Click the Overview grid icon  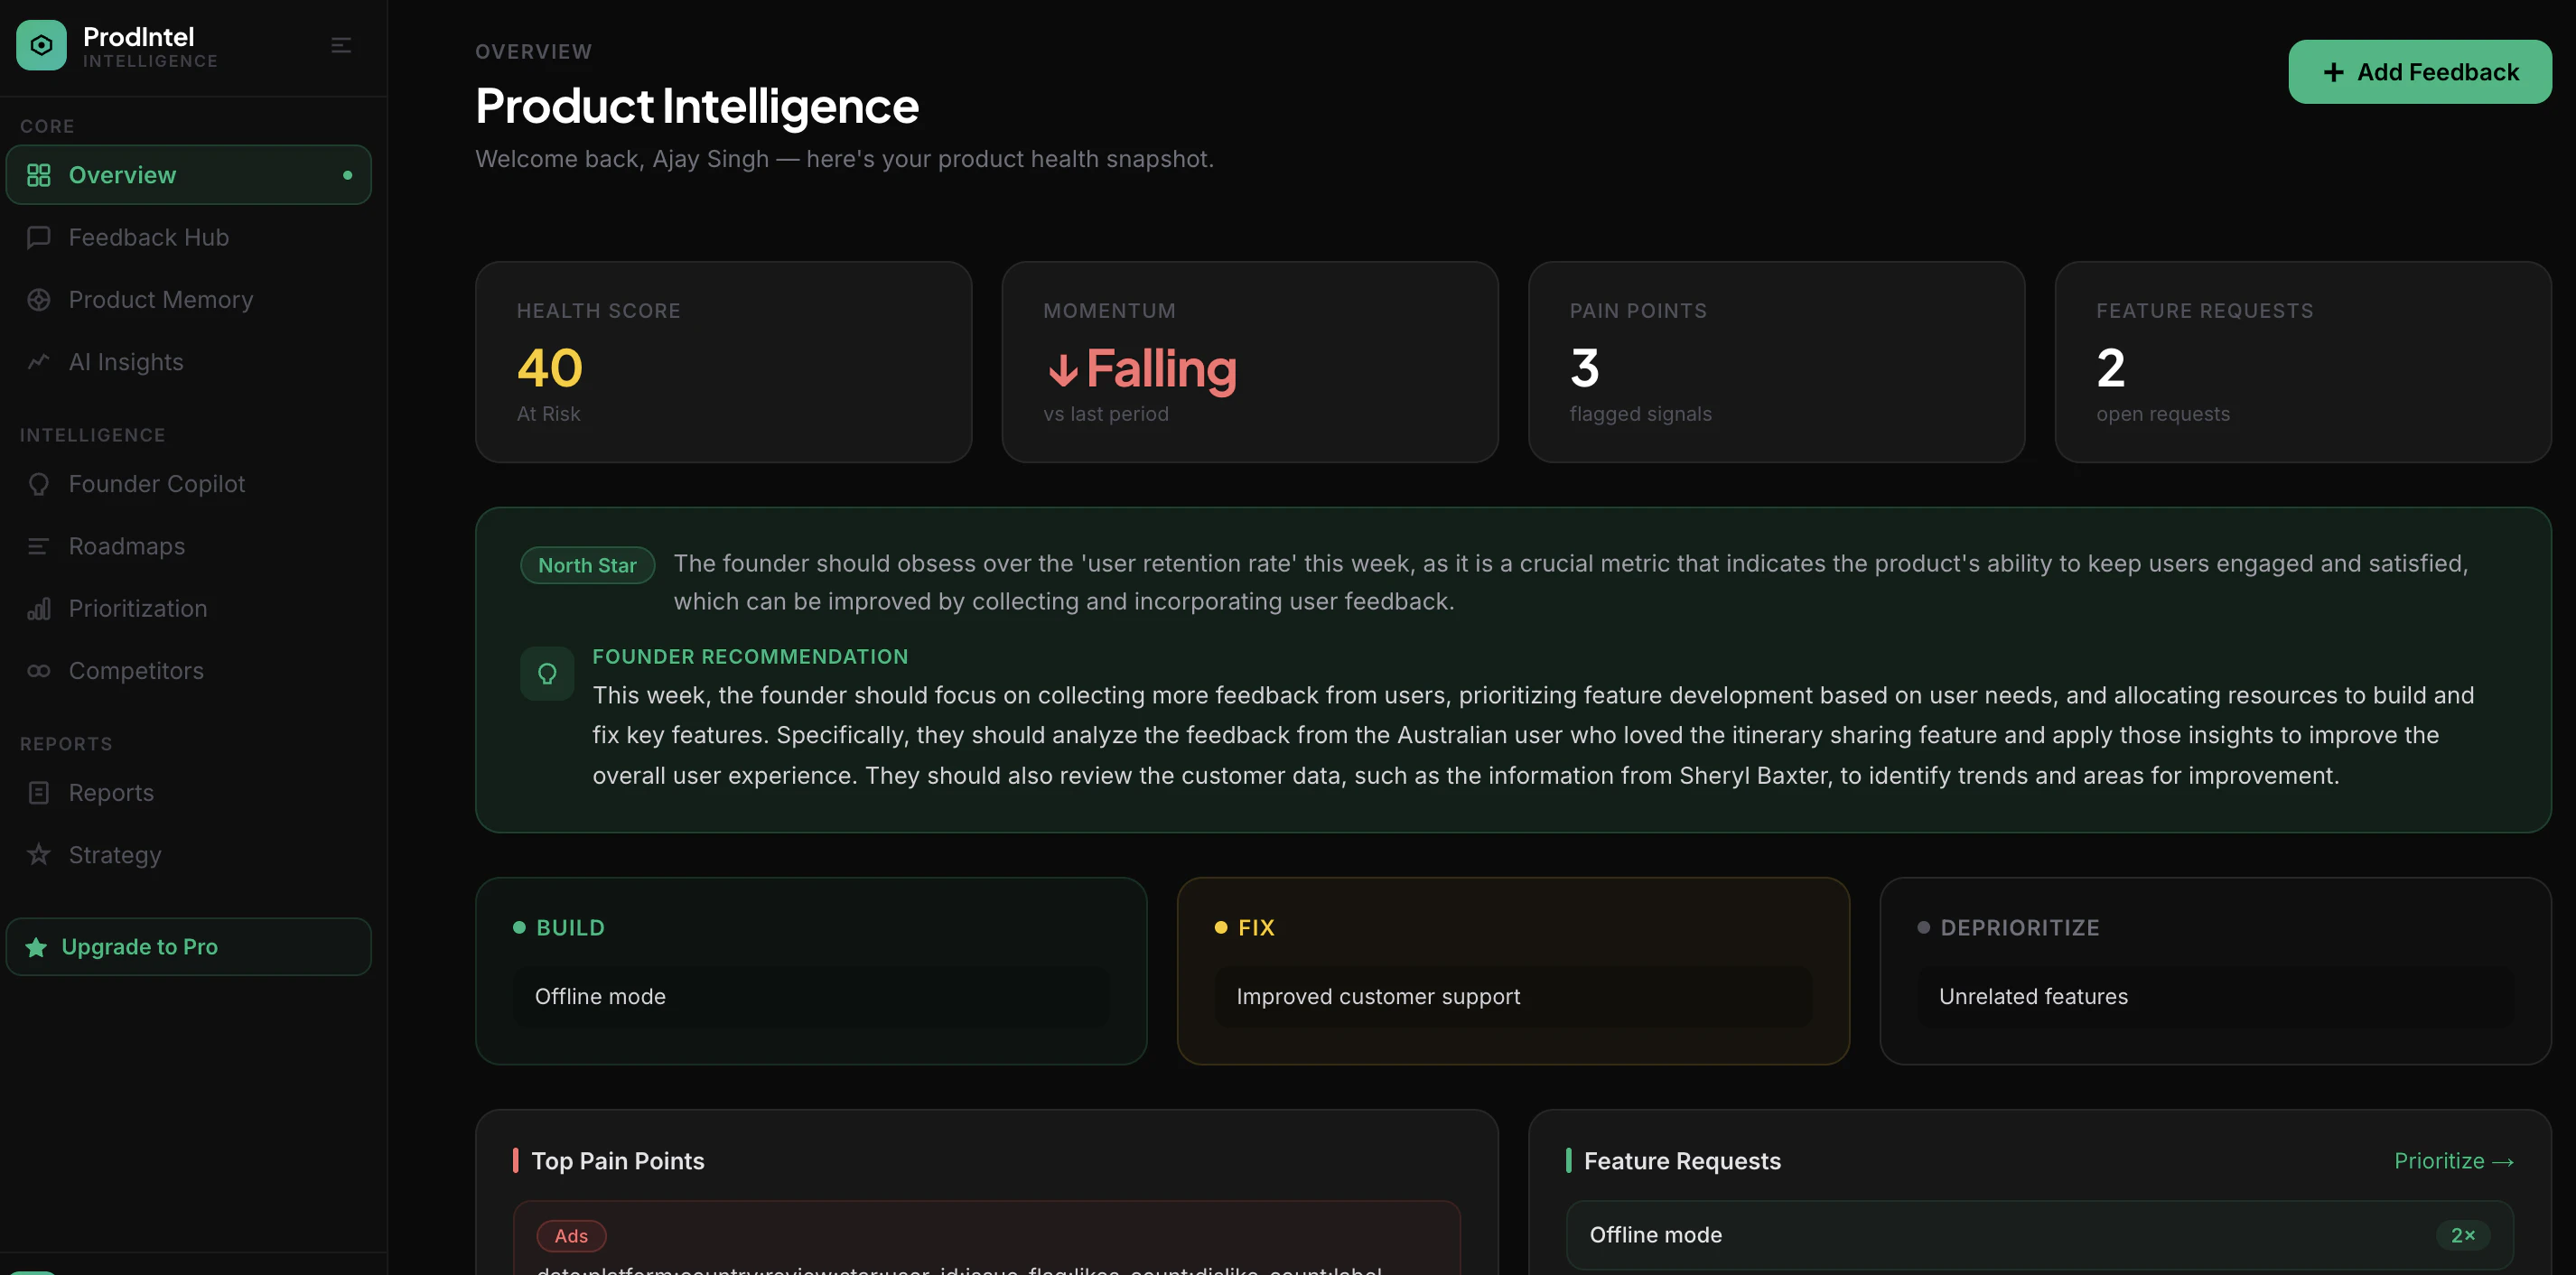coord(39,175)
